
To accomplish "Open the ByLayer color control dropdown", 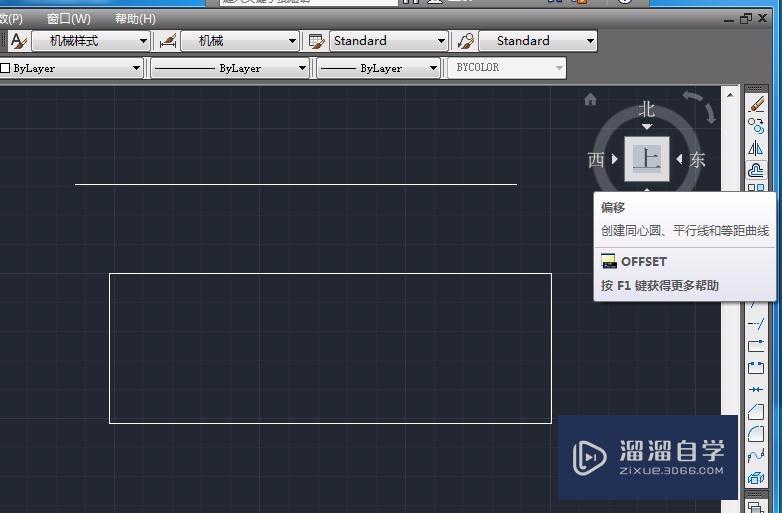I will pos(71,68).
